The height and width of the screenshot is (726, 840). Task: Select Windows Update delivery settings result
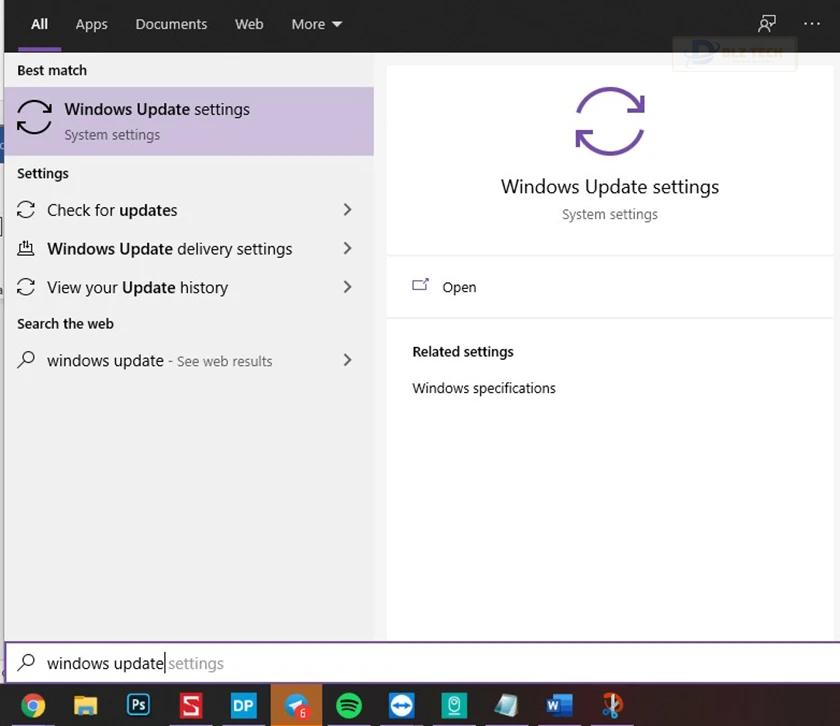pos(189,248)
